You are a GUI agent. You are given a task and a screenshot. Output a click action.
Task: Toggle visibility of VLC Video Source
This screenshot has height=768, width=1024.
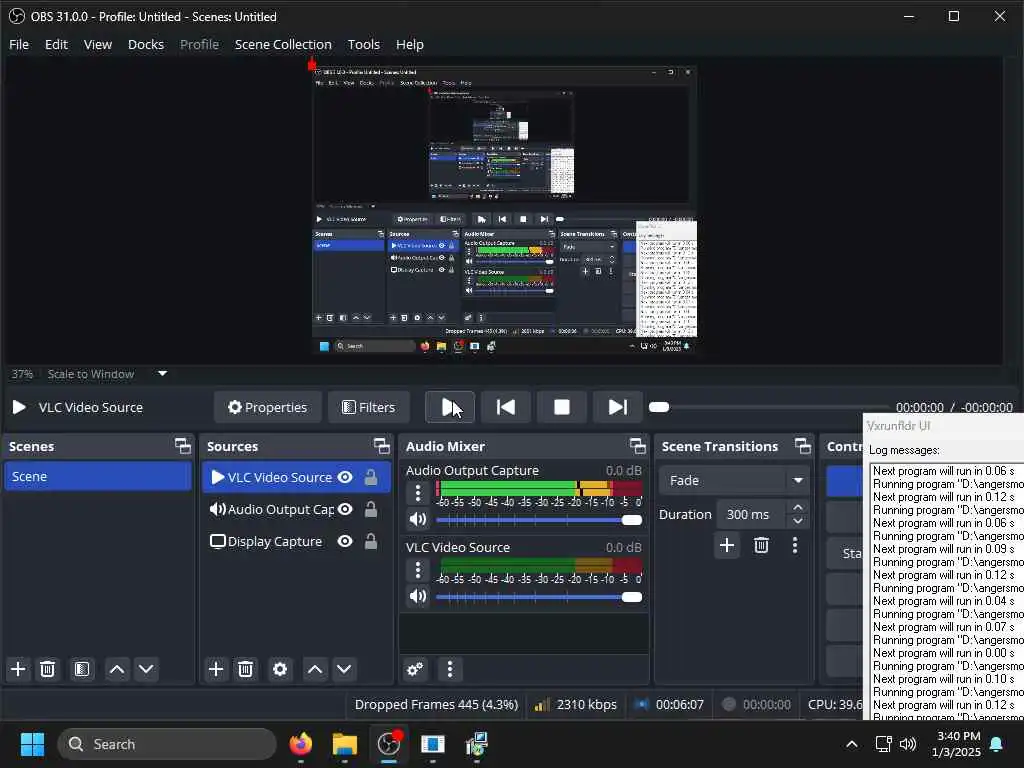click(345, 477)
